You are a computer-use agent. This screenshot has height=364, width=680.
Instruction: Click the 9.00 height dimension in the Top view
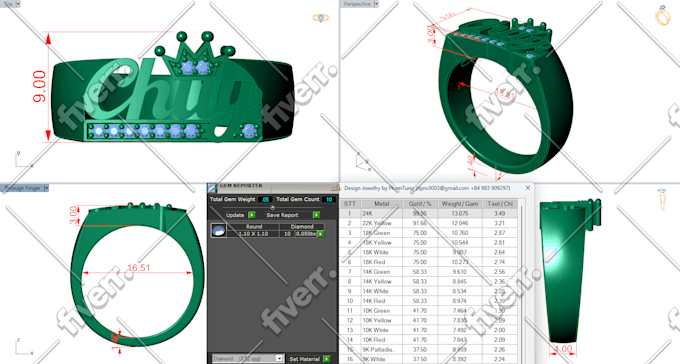click(x=39, y=86)
